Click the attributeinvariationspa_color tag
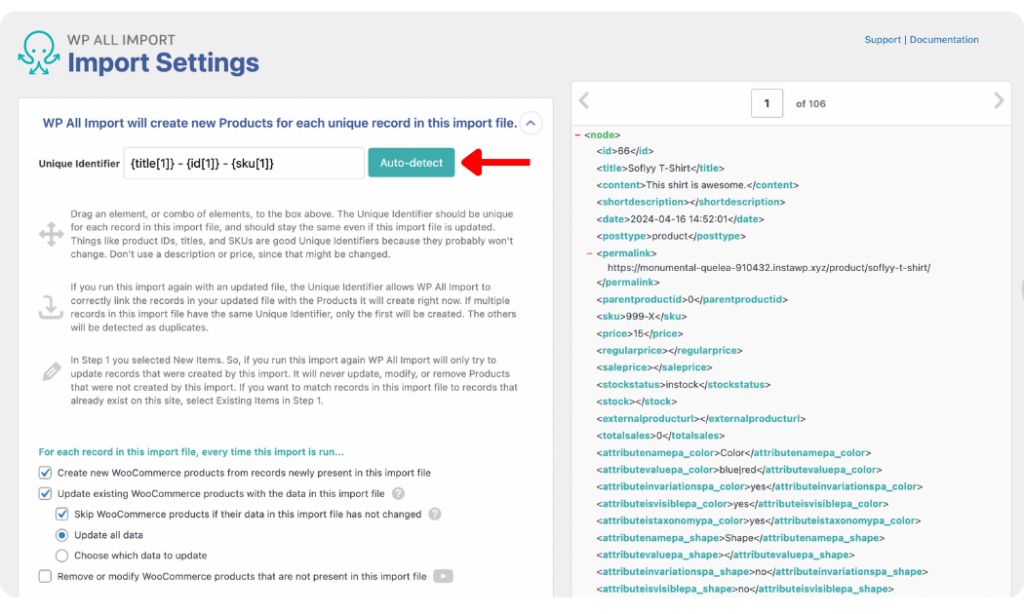 pos(759,486)
